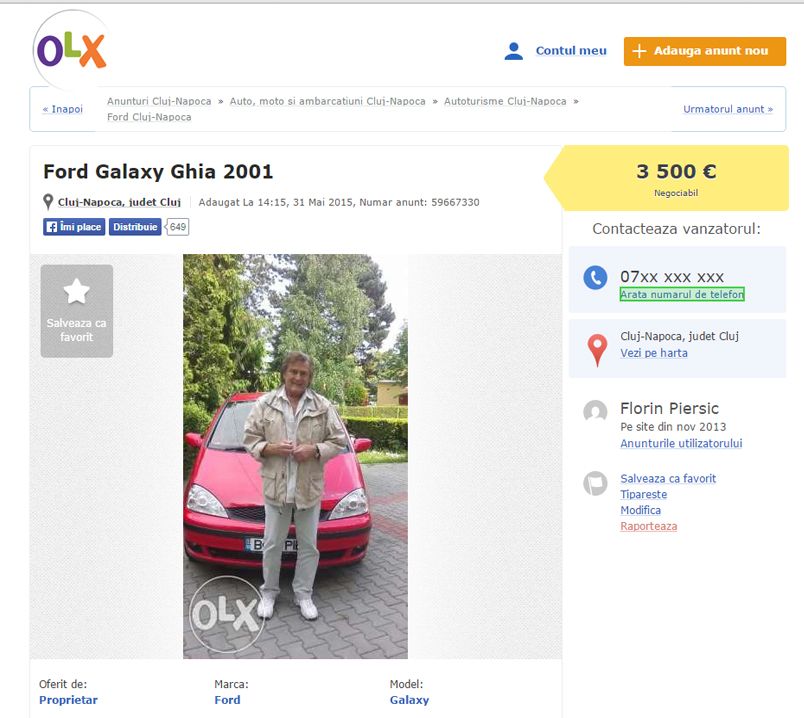Click the main car listing photo
This screenshot has height=718, width=804.
click(x=295, y=456)
